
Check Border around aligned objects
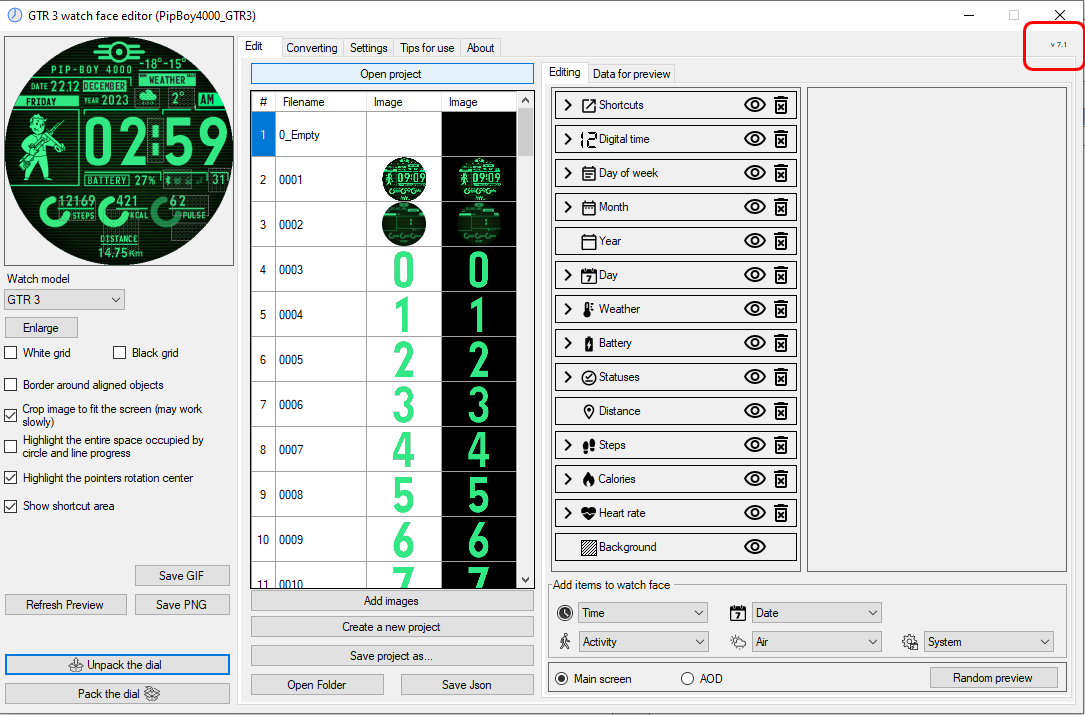[x=10, y=385]
